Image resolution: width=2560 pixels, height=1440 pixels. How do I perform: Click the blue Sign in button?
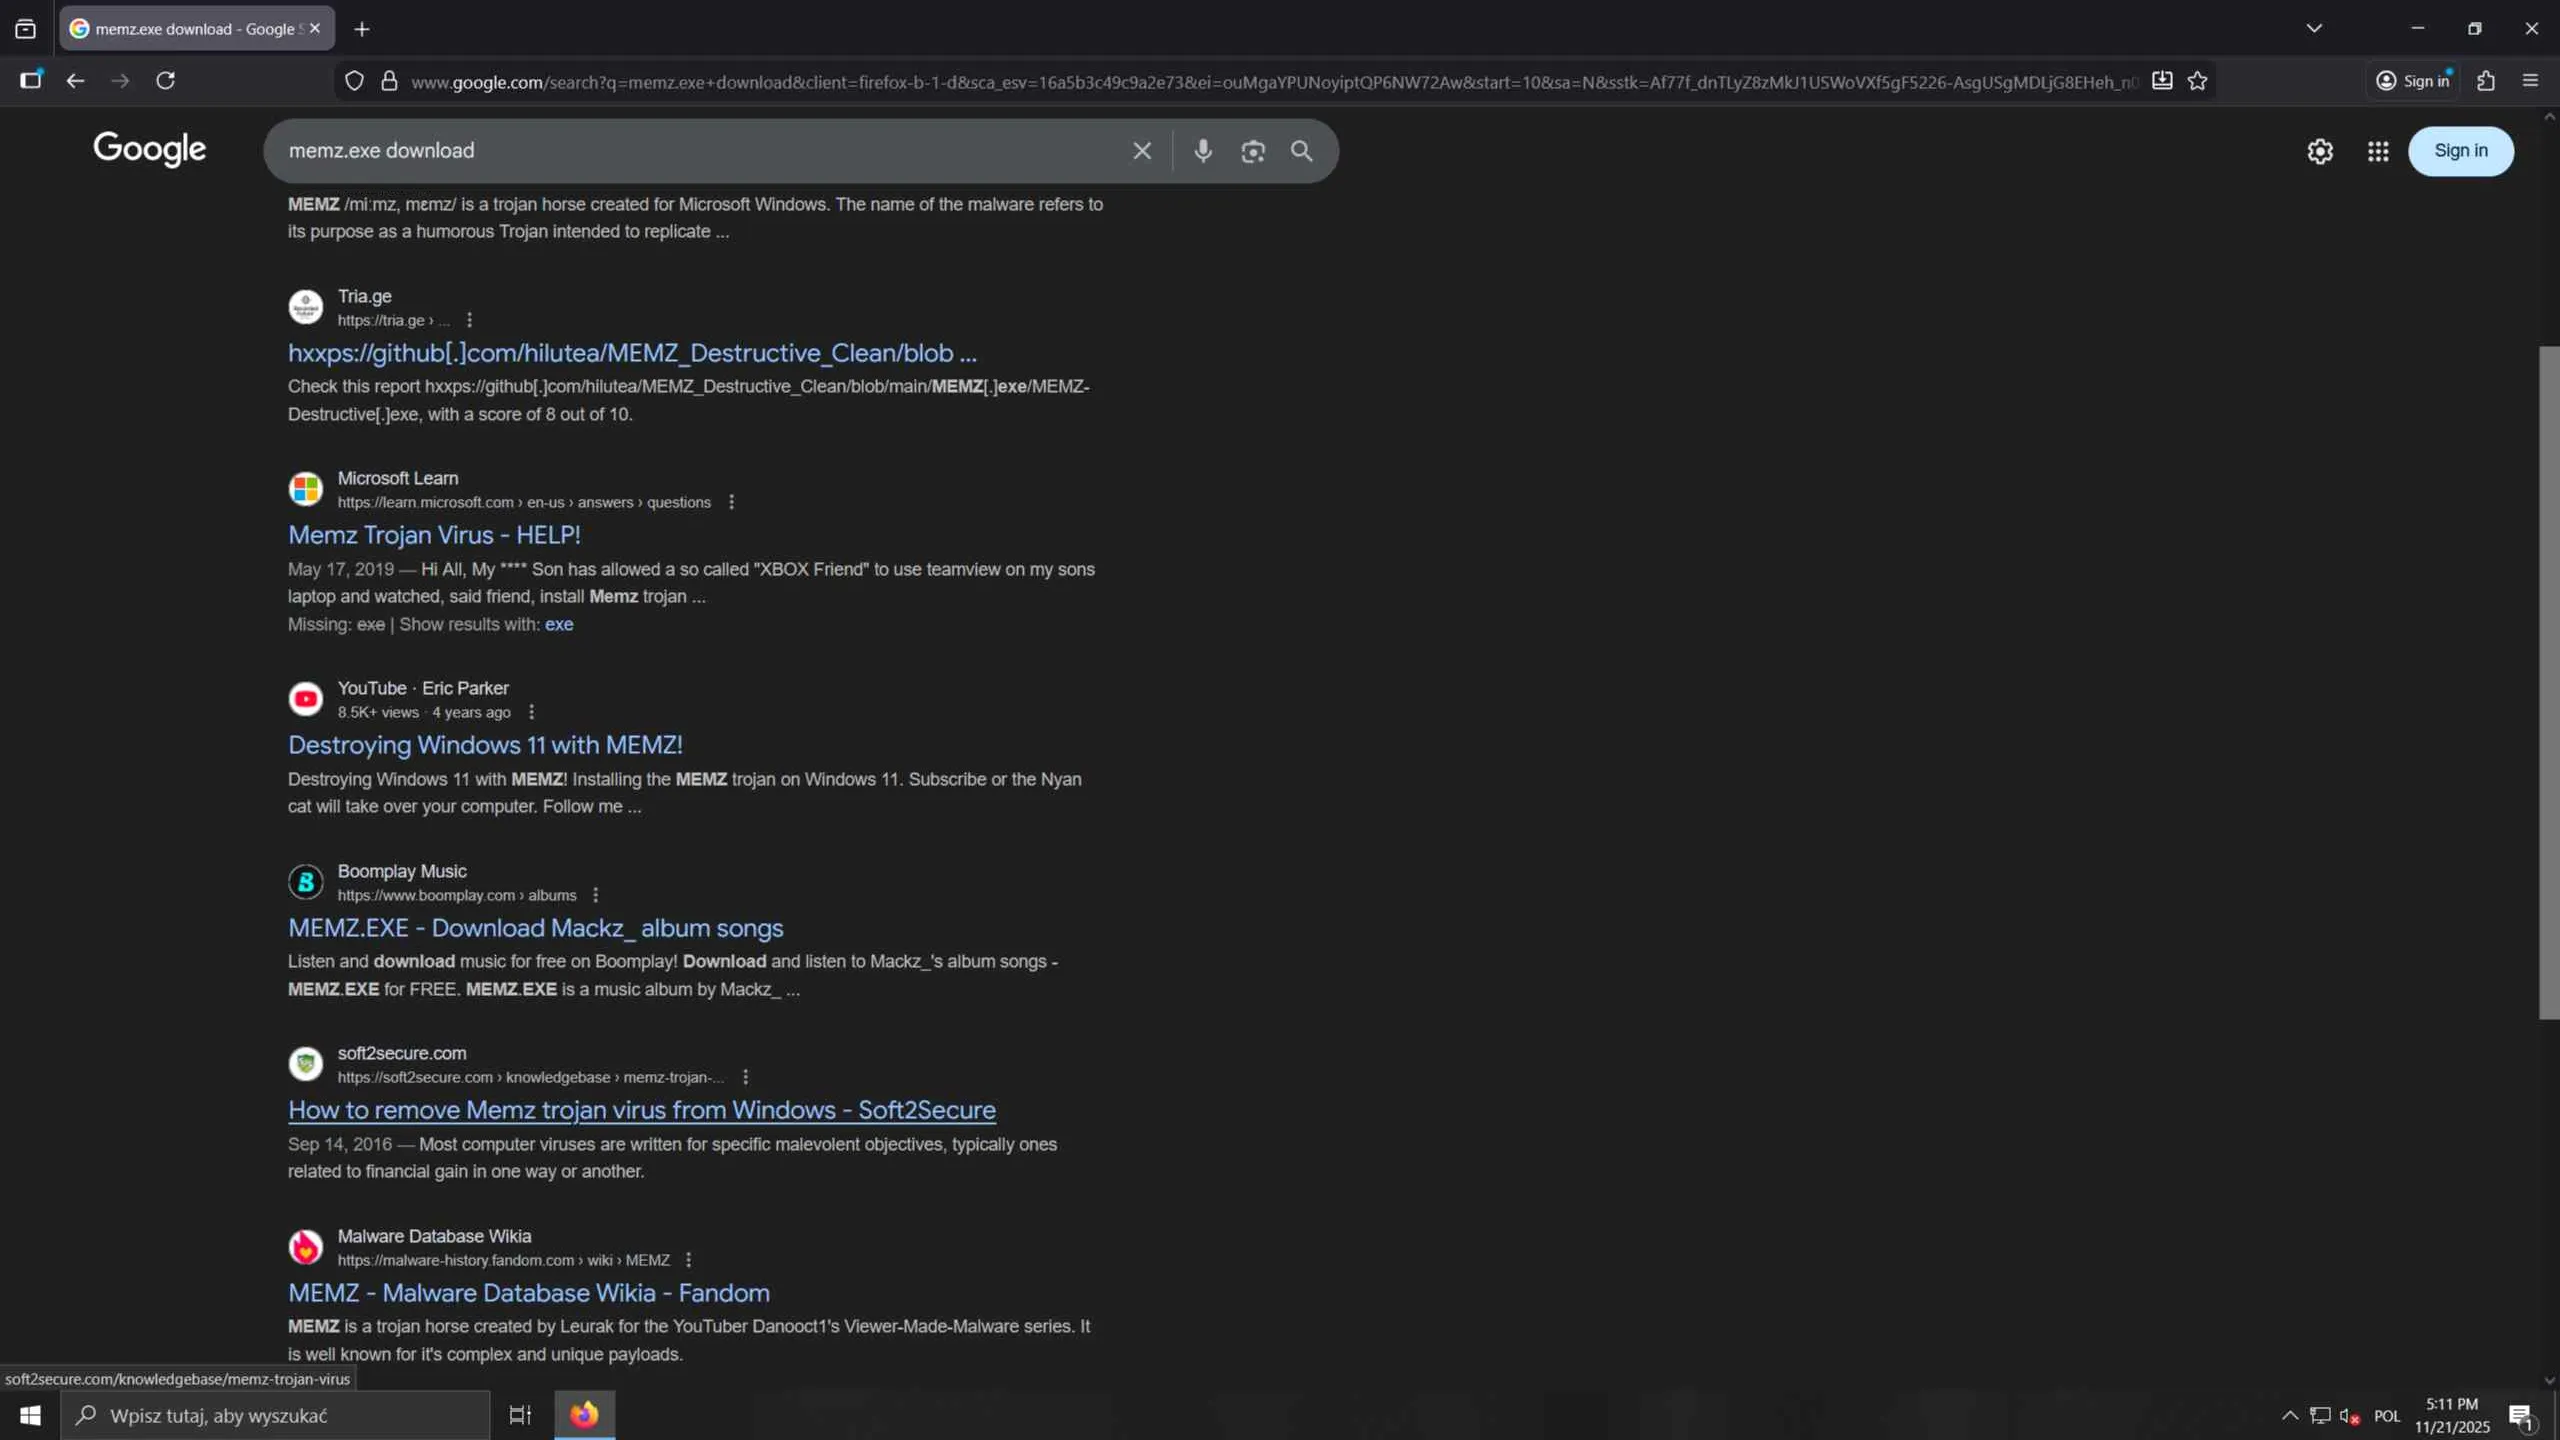[2460, 151]
